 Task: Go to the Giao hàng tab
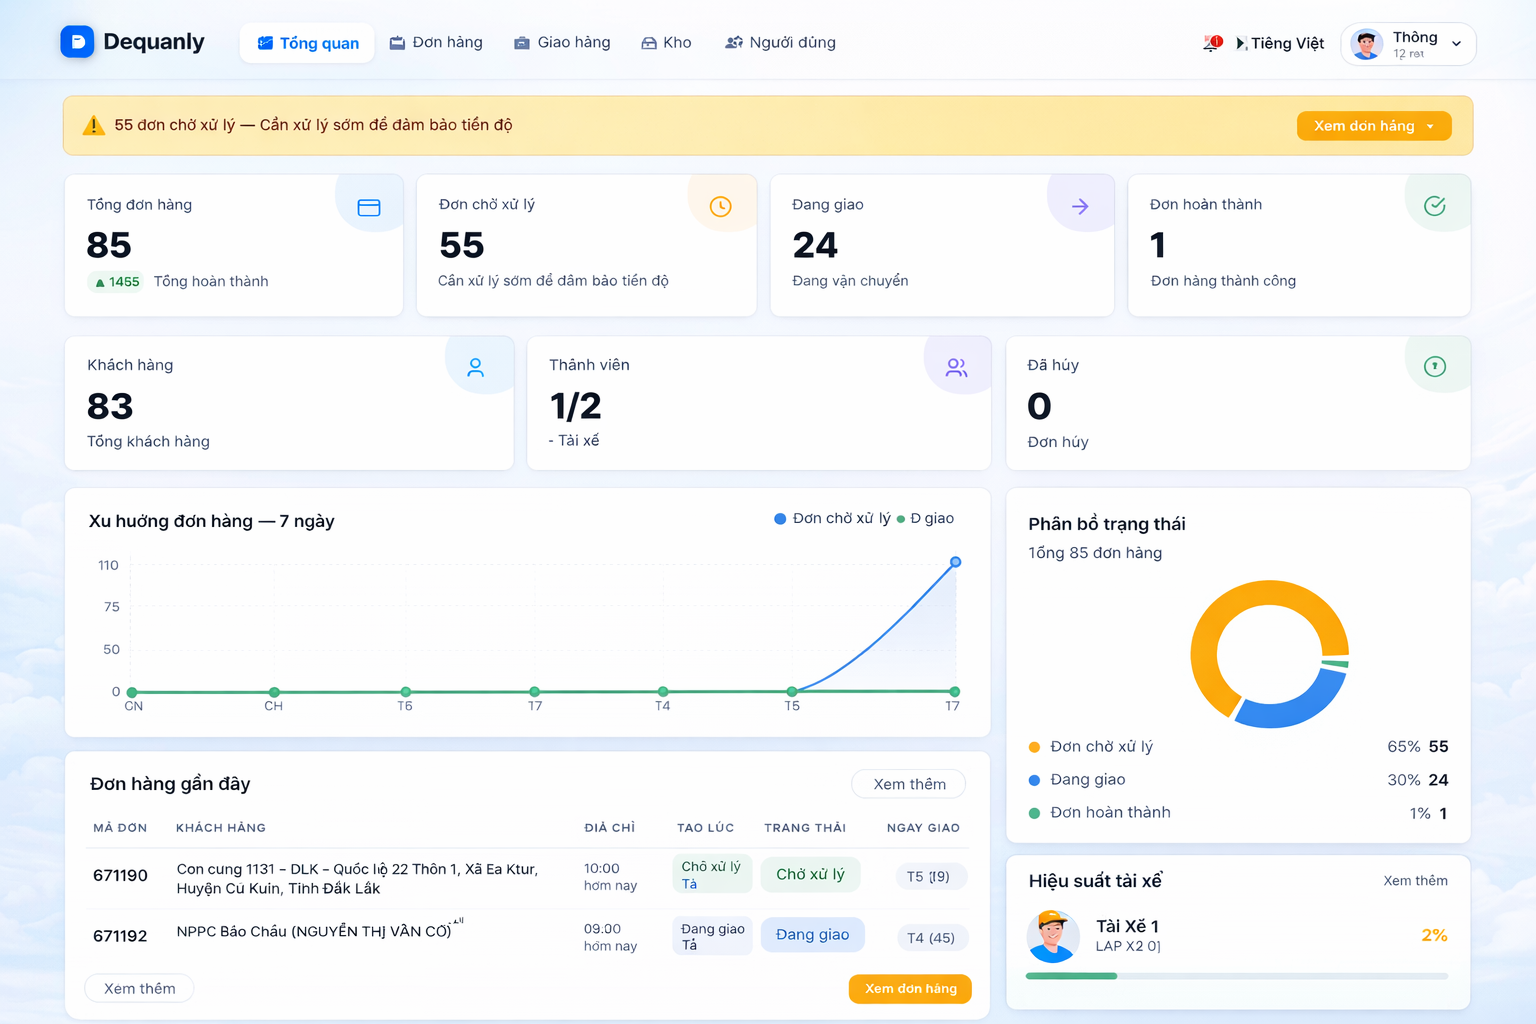click(562, 43)
